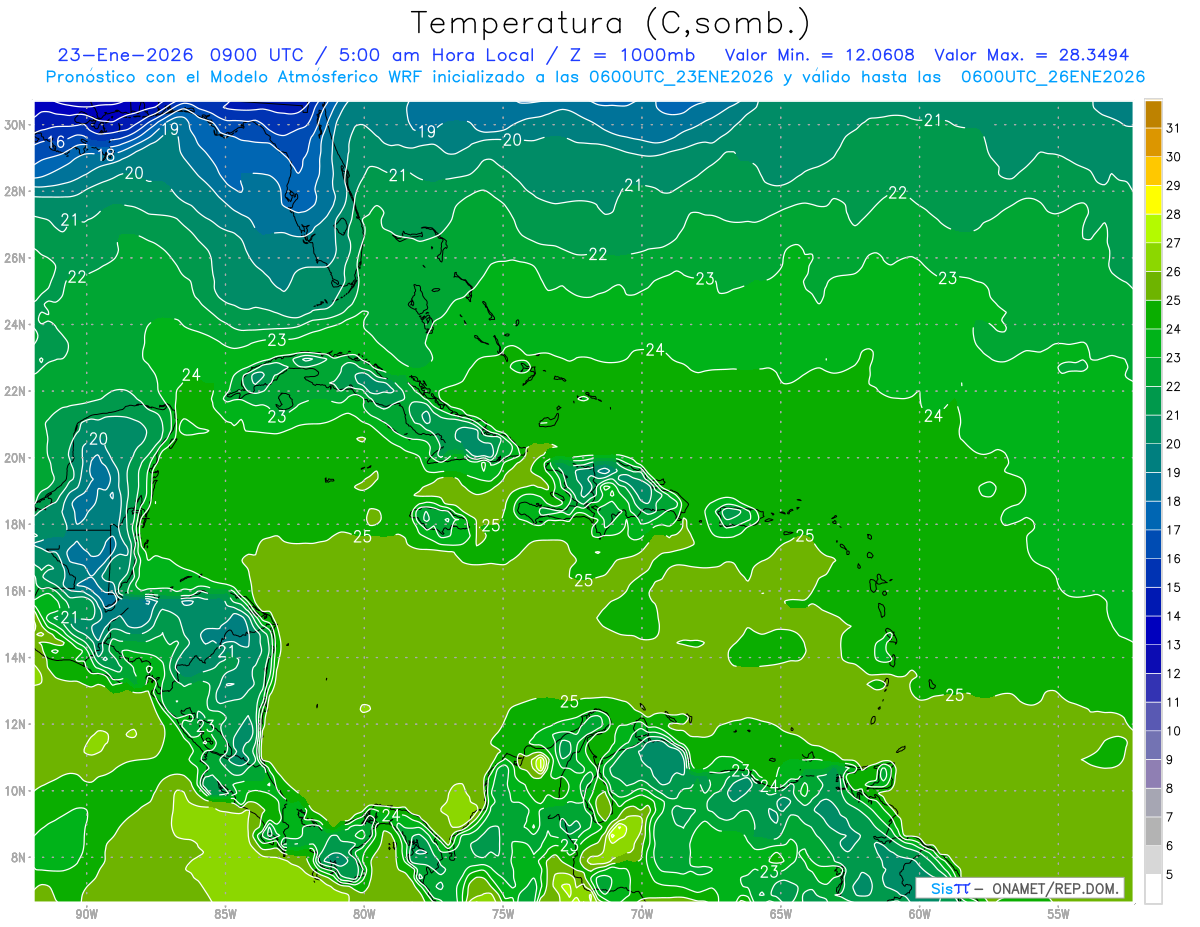Click legend value 12

point(1174,673)
